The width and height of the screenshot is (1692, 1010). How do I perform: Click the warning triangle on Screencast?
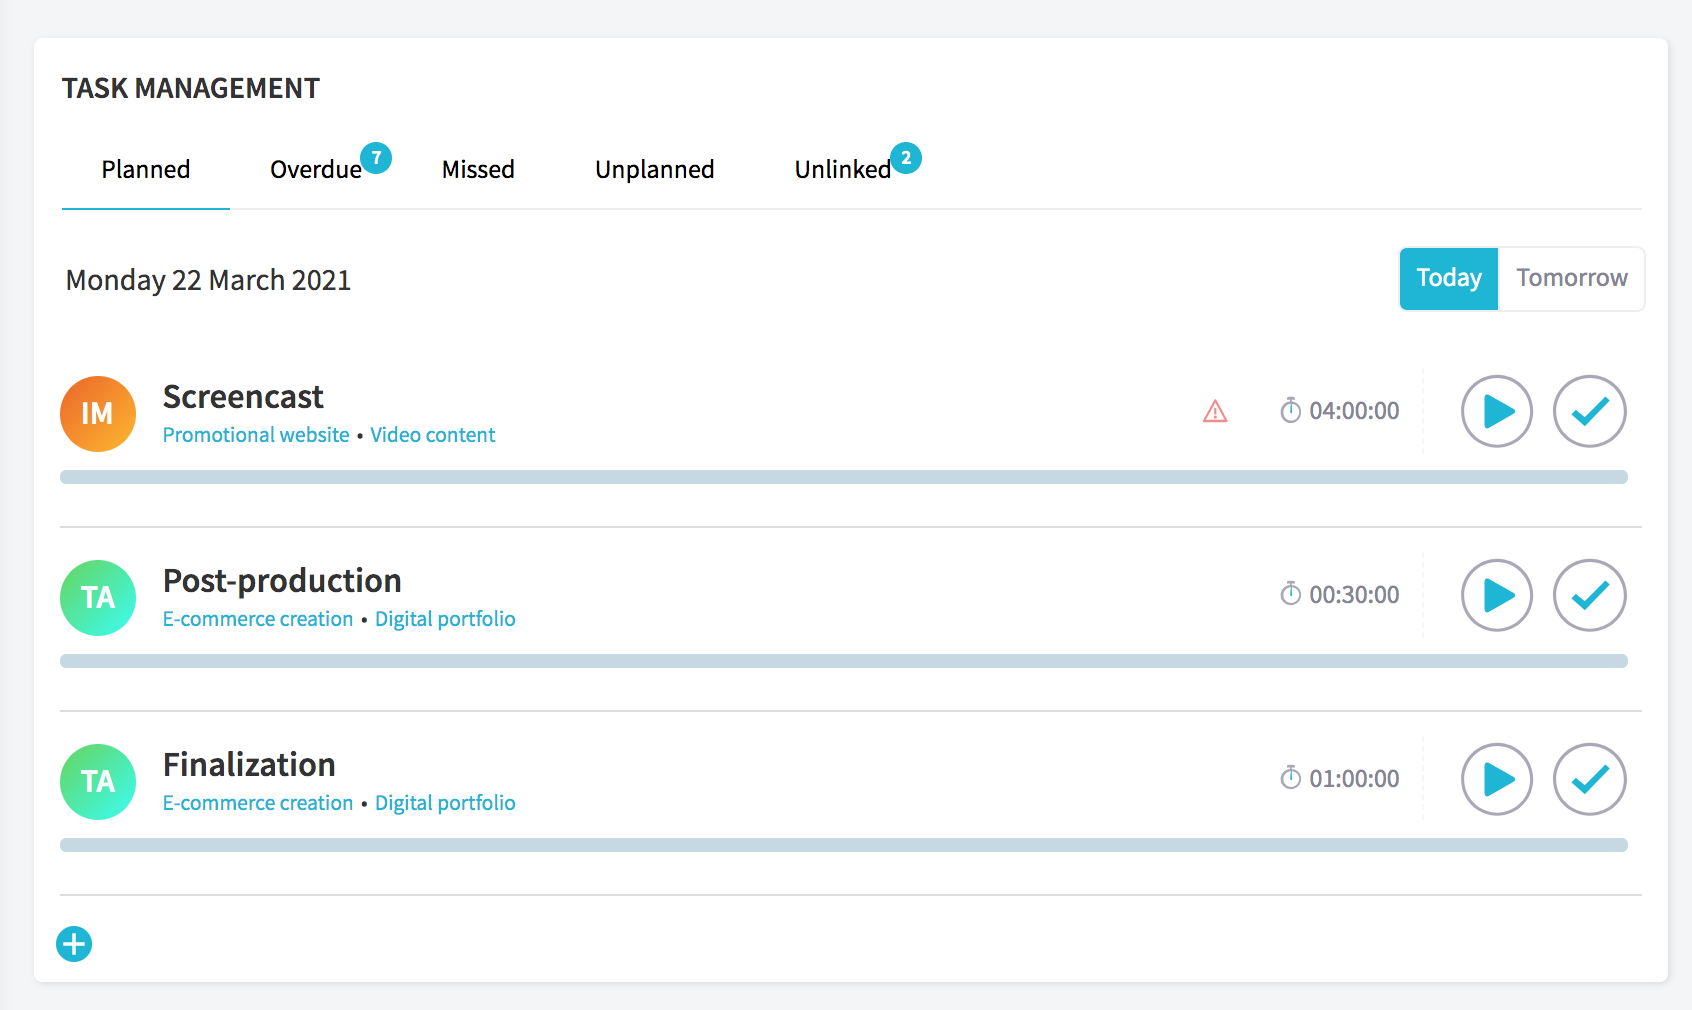click(1215, 411)
